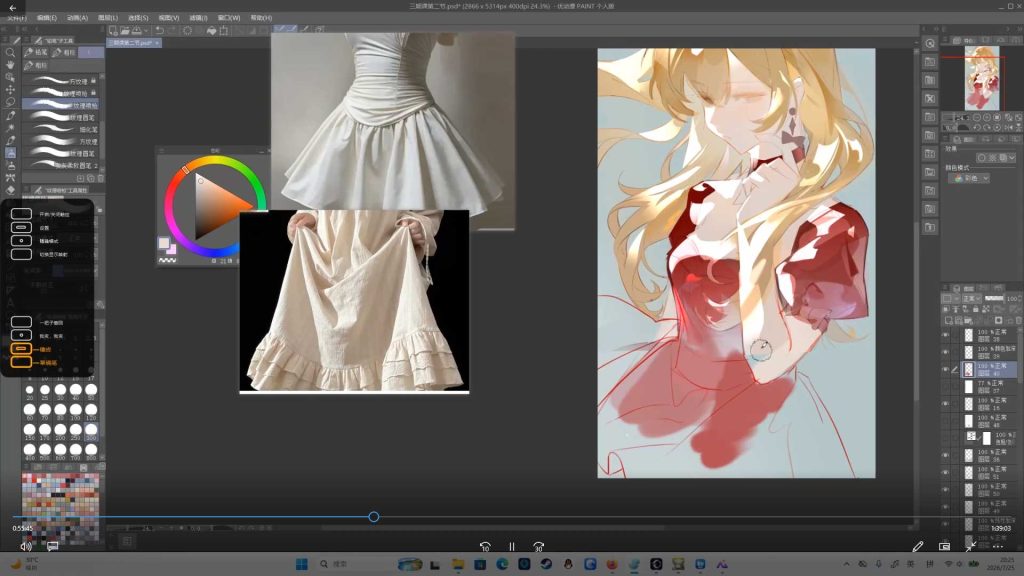The image size is (1024, 576).
Task: Open the Edit (E) menu
Action: pos(46,18)
